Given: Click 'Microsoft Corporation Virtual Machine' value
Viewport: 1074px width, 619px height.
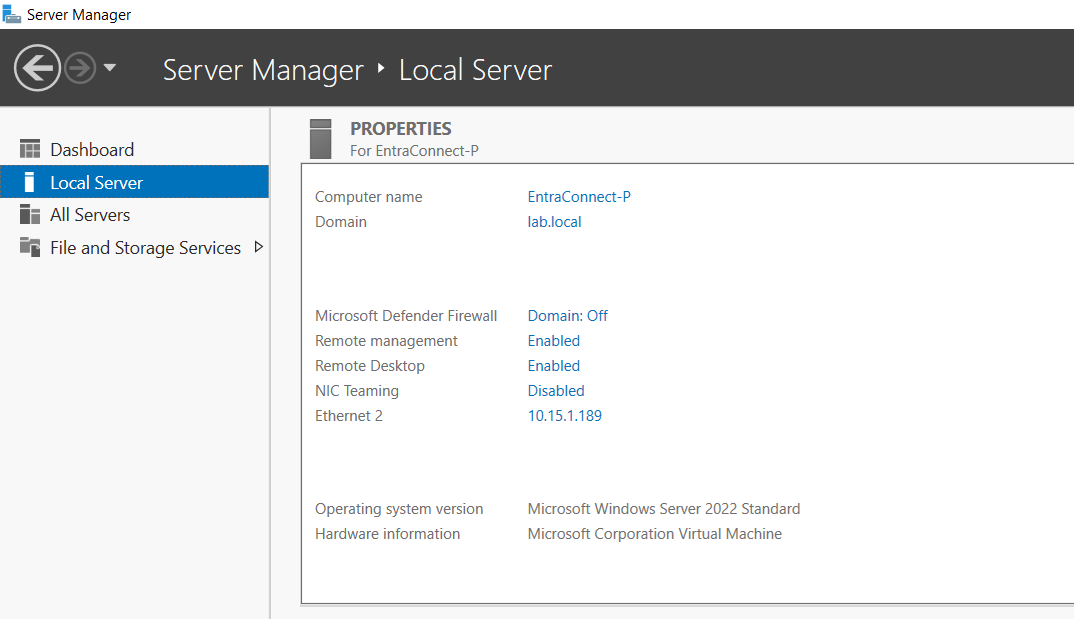Looking at the screenshot, I should pos(654,534).
